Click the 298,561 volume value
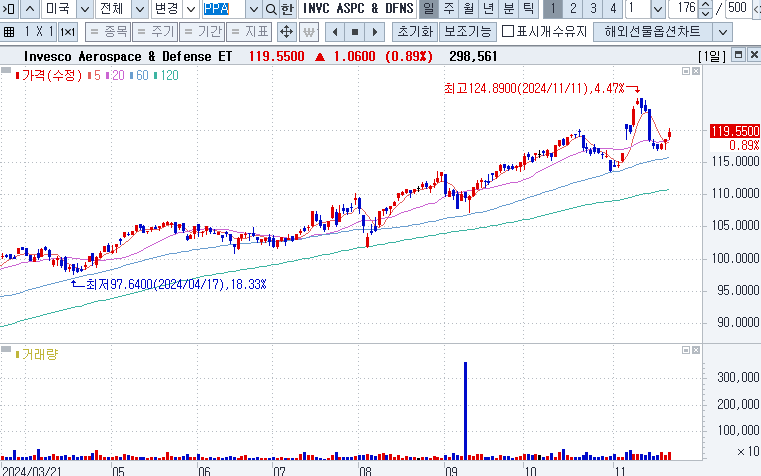Image resolution: width=761 pixels, height=476 pixels. pyautogui.click(x=473, y=56)
